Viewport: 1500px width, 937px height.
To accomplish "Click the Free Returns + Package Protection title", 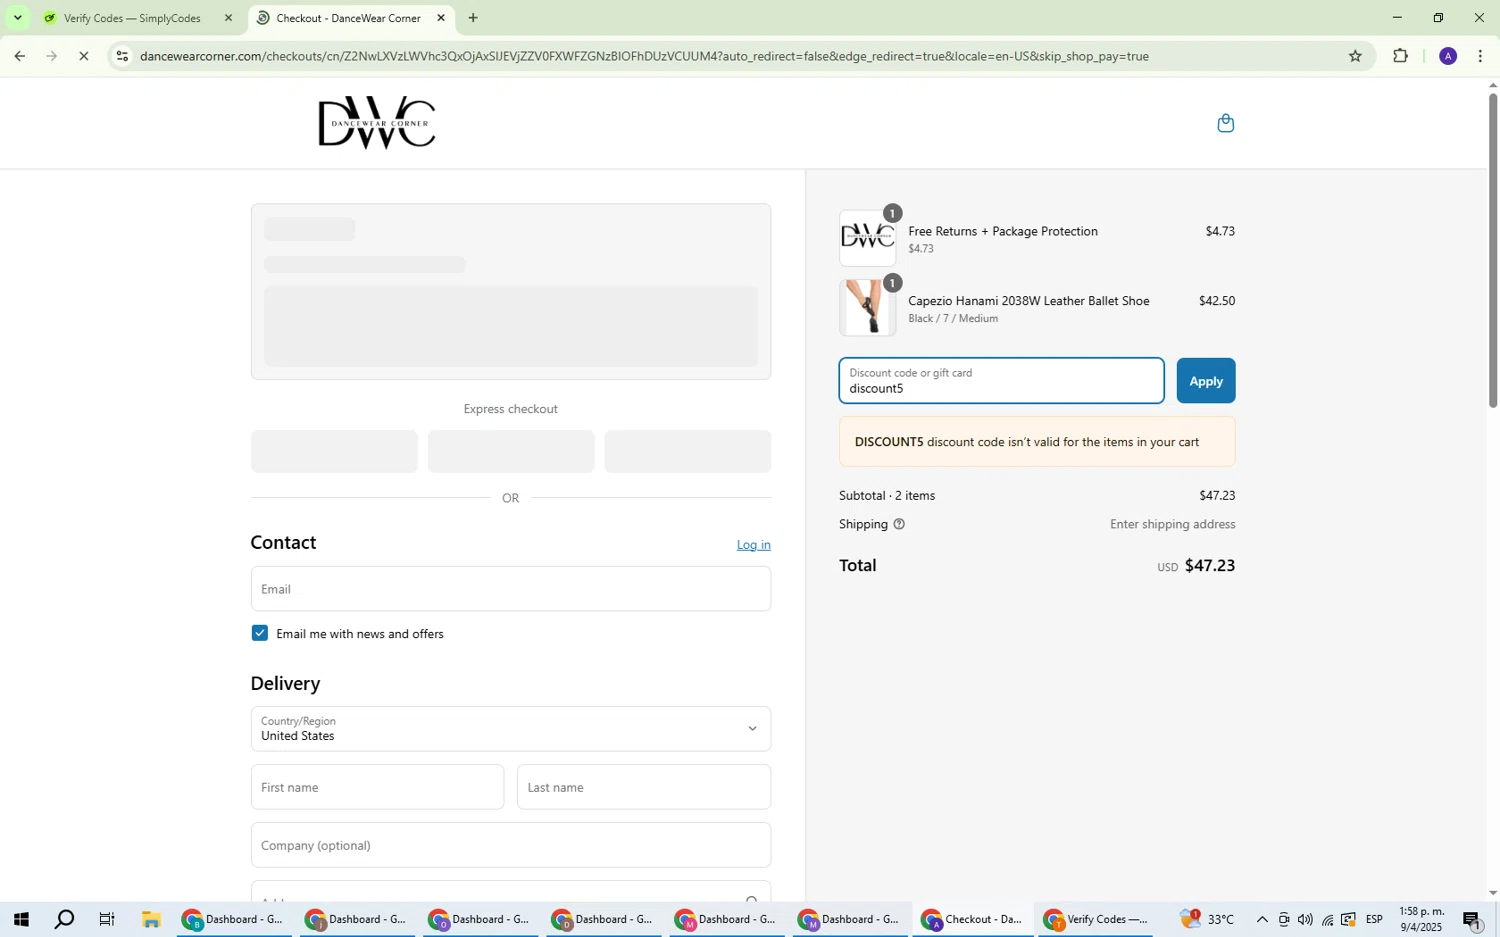I will [1002, 231].
